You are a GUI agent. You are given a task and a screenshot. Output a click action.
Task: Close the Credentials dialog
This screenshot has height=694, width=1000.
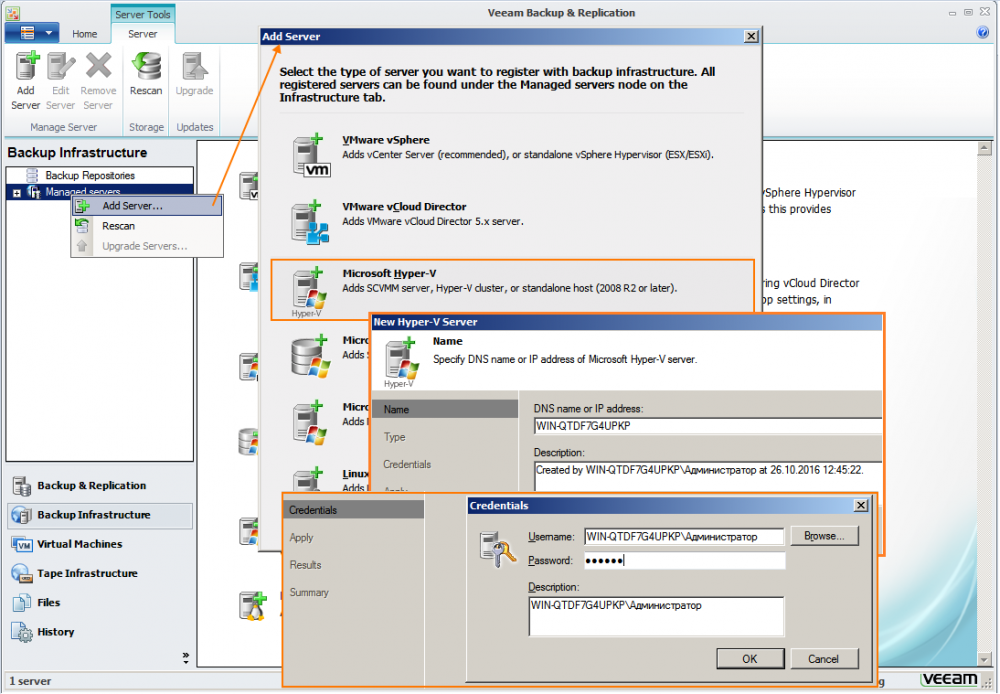[x=861, y=505]
